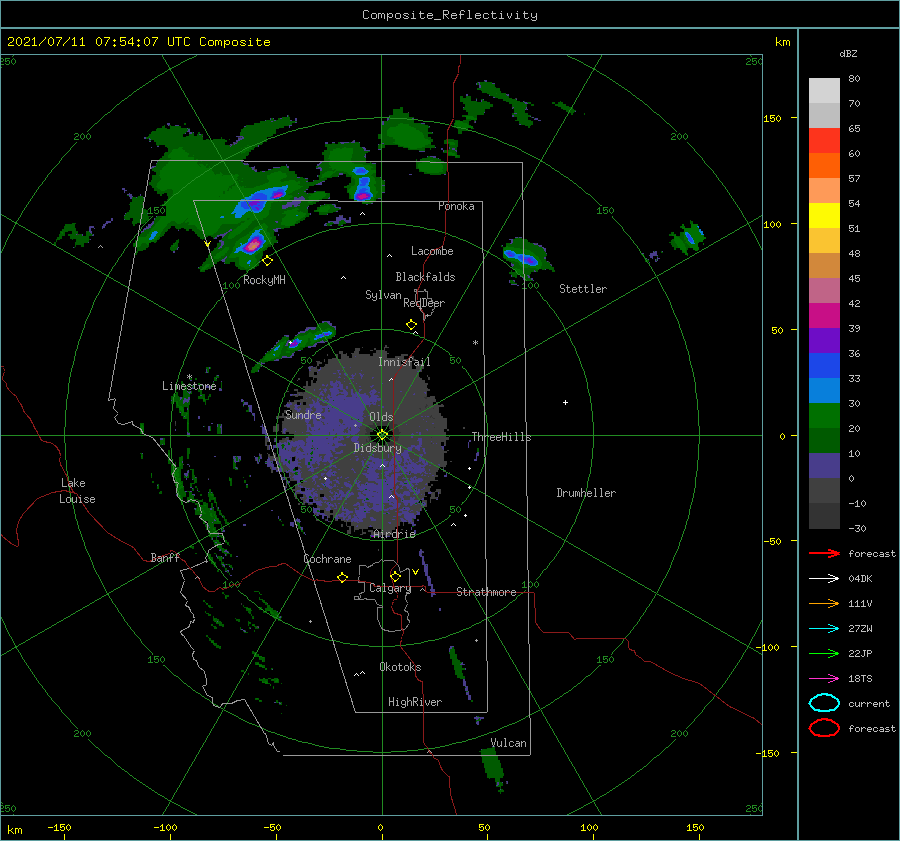This screenshot has height=841, width=900.
Task: Click the Strathmore town label
Action: [x=486, y=592]
